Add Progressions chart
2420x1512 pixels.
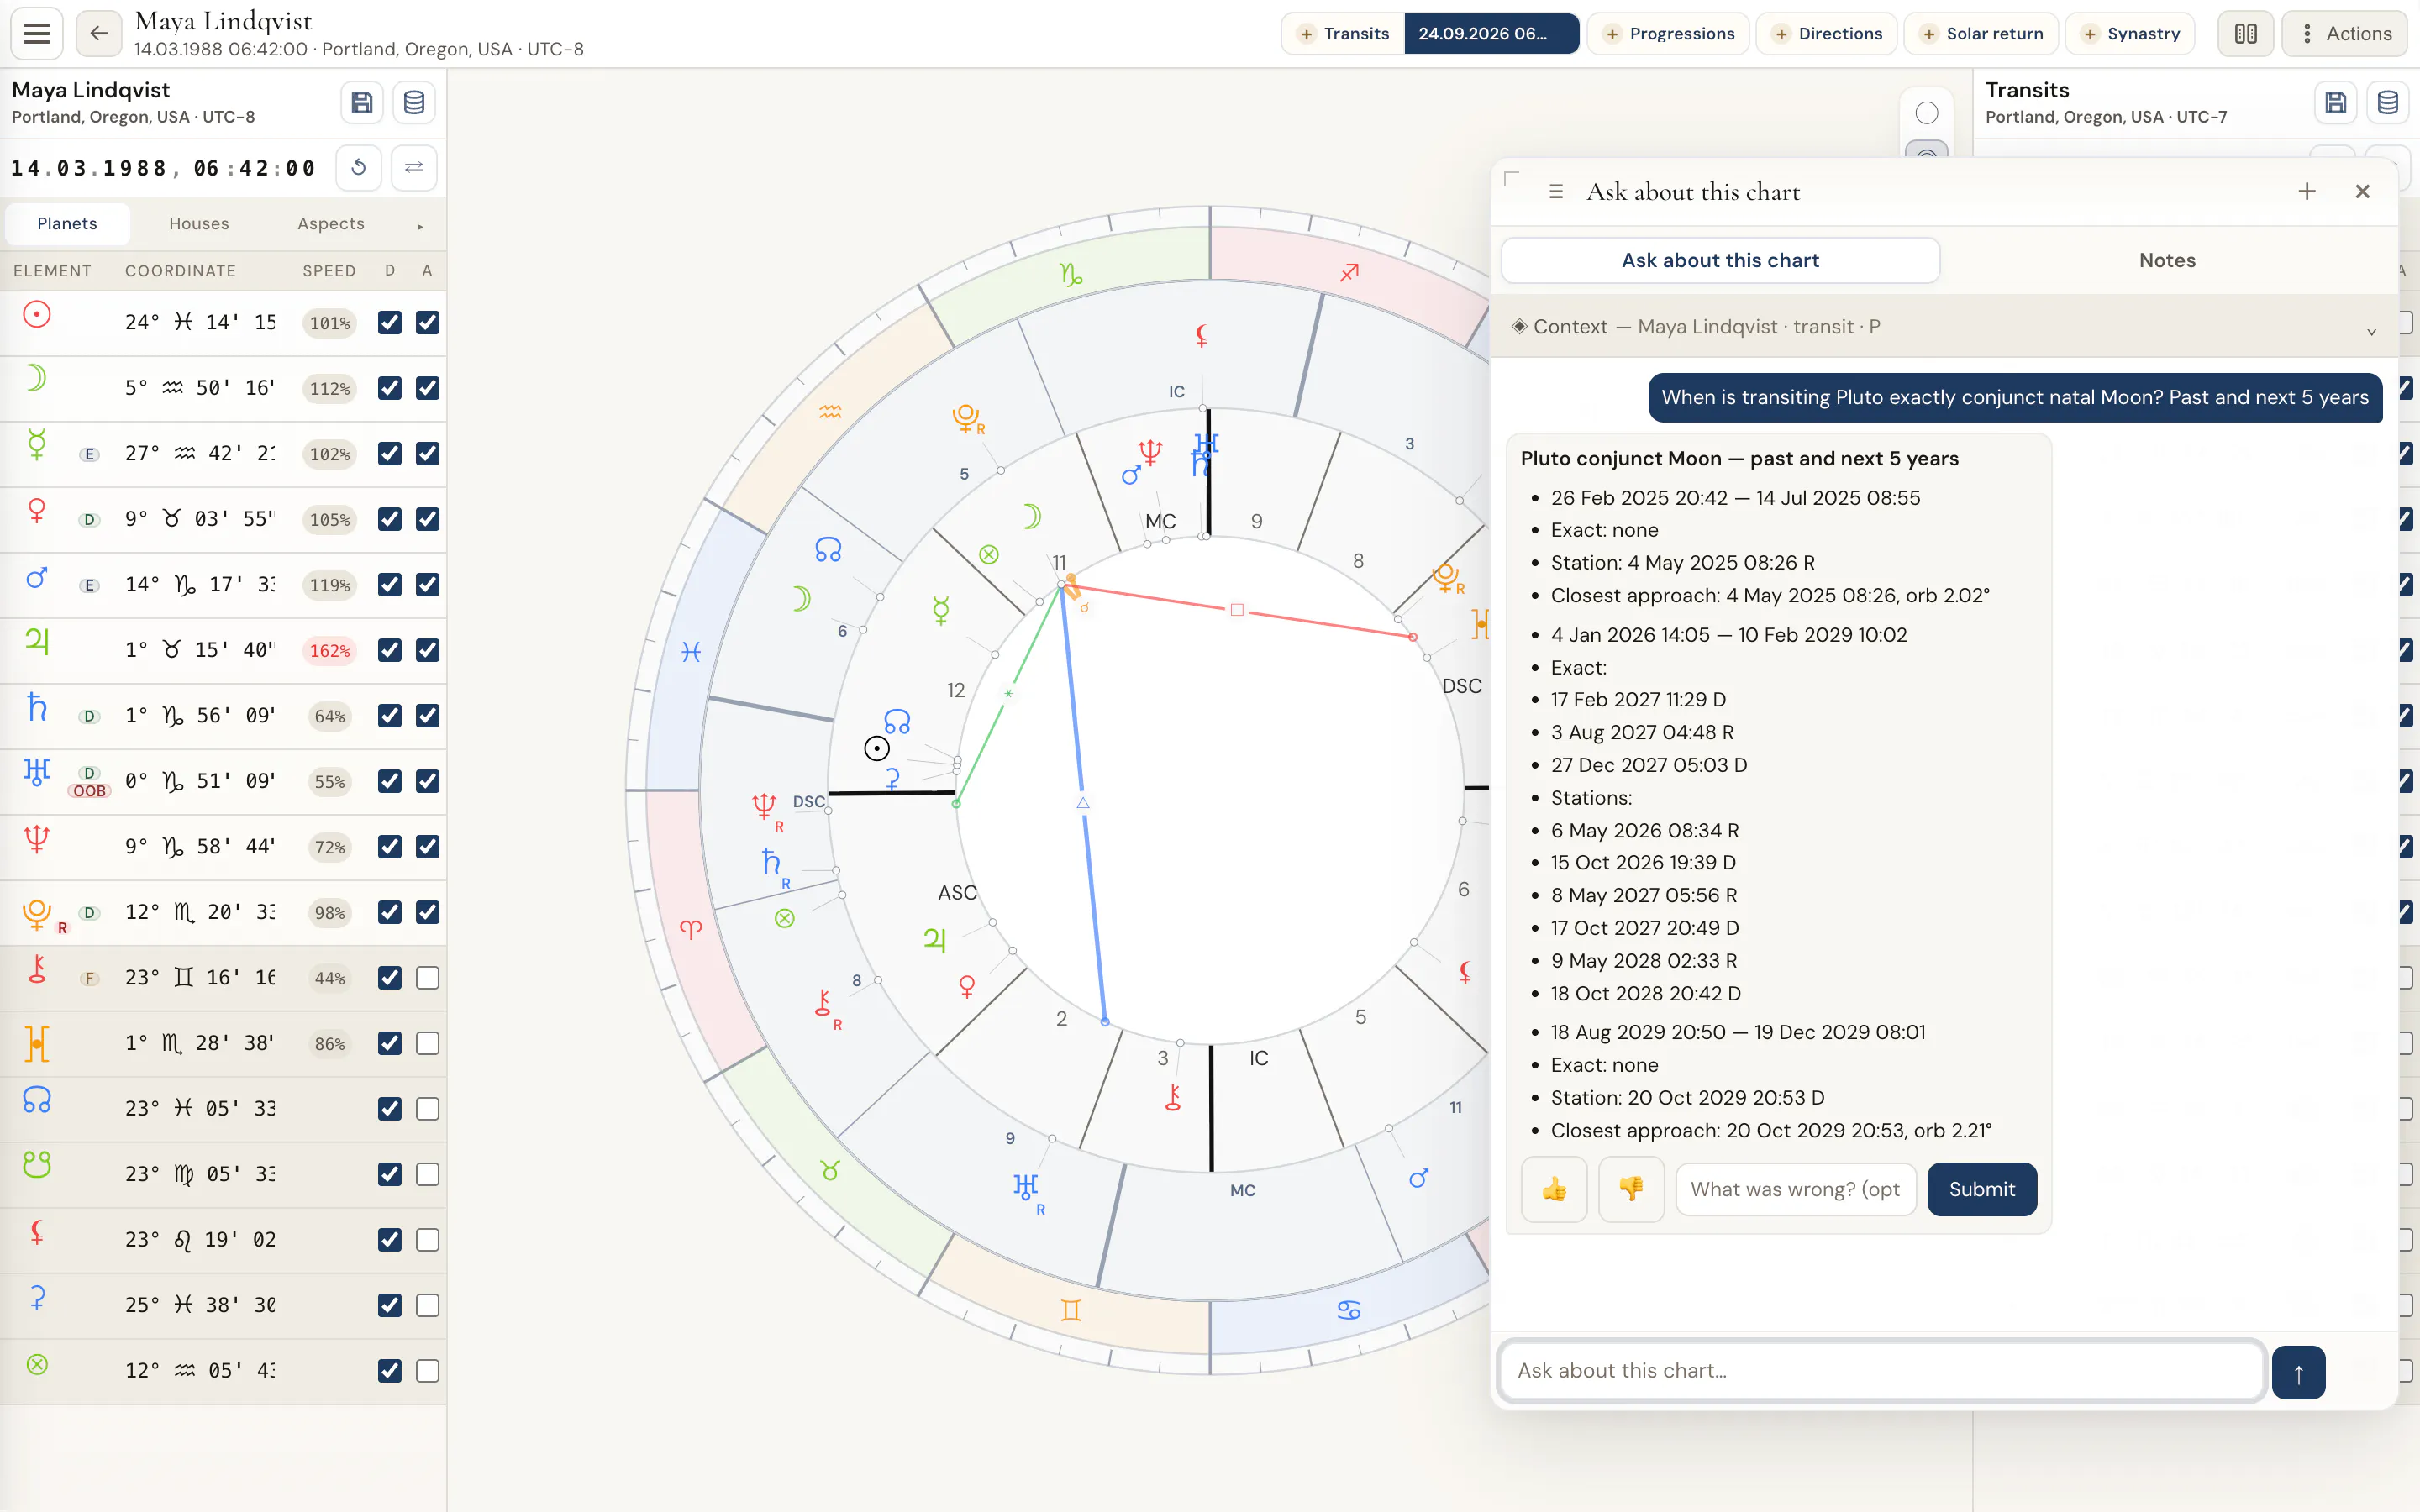point(1669,33)
